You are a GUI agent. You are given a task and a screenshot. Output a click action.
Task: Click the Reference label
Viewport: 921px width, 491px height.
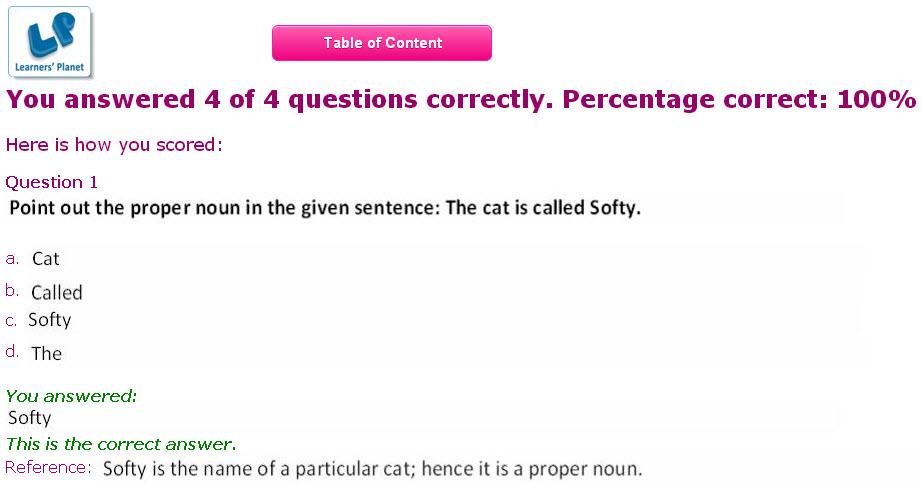point(48,468)
